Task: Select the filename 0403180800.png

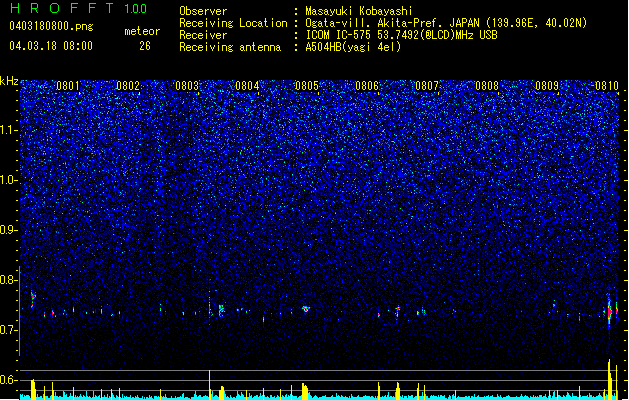Action: (51, 27)
